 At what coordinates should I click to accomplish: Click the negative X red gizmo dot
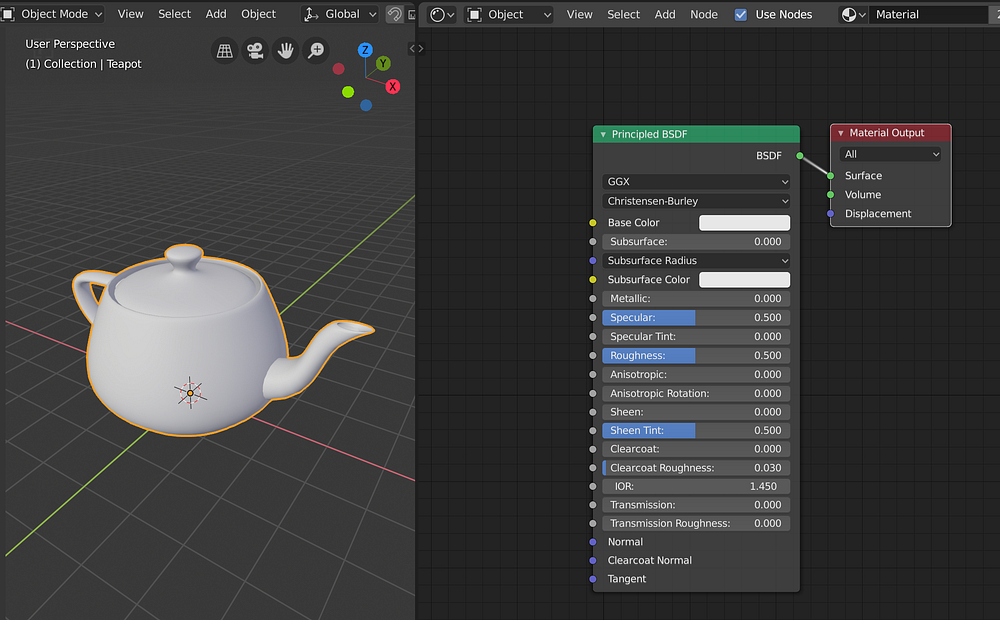[x=339, y=69]
